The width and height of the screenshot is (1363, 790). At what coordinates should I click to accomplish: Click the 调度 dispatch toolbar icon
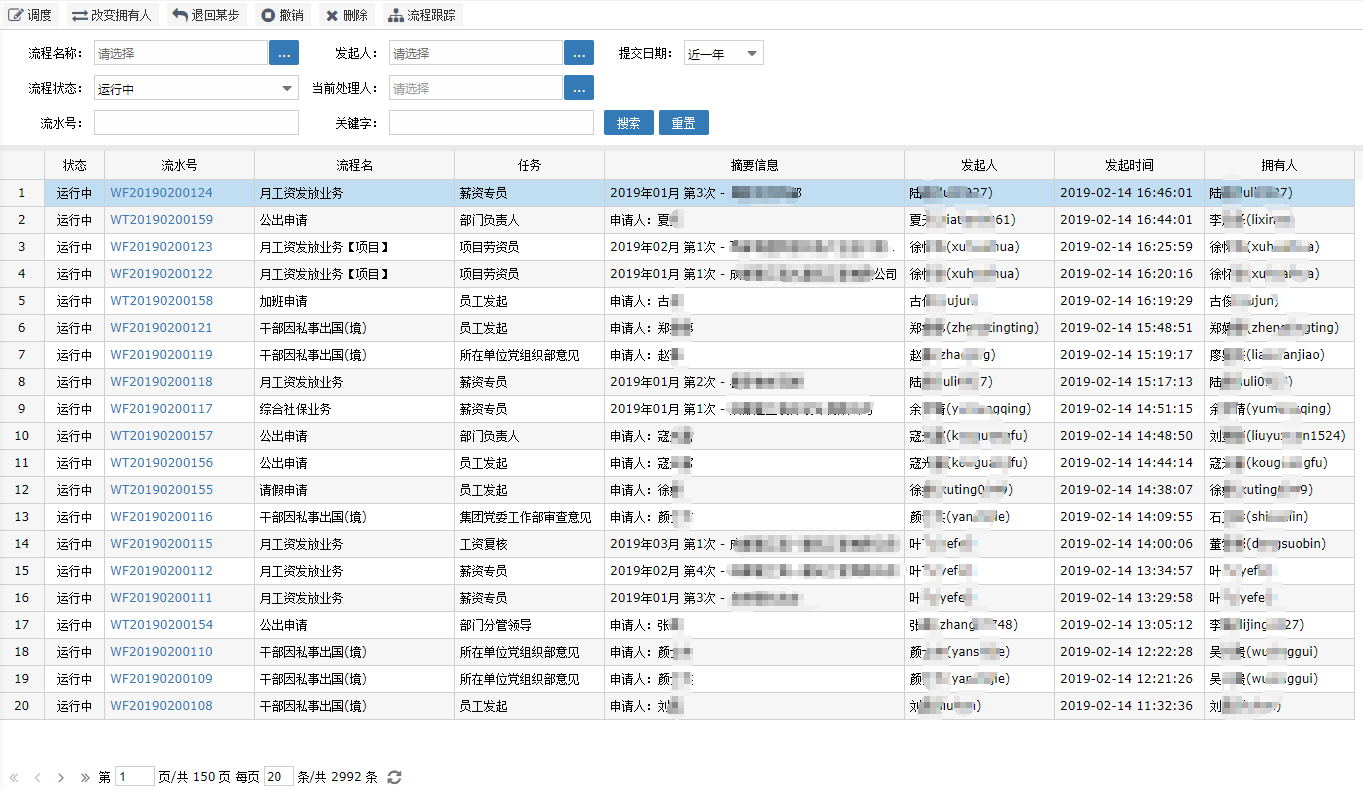16,15
